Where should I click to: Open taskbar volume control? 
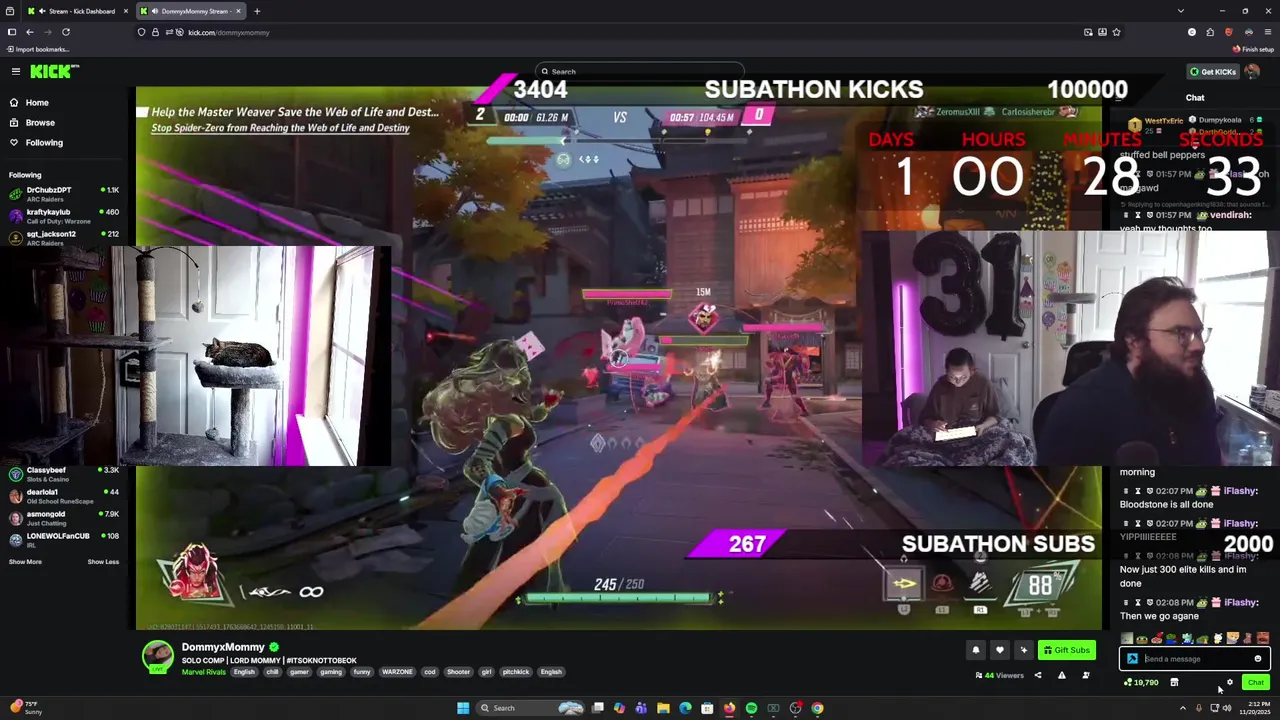coord(1227,708)
